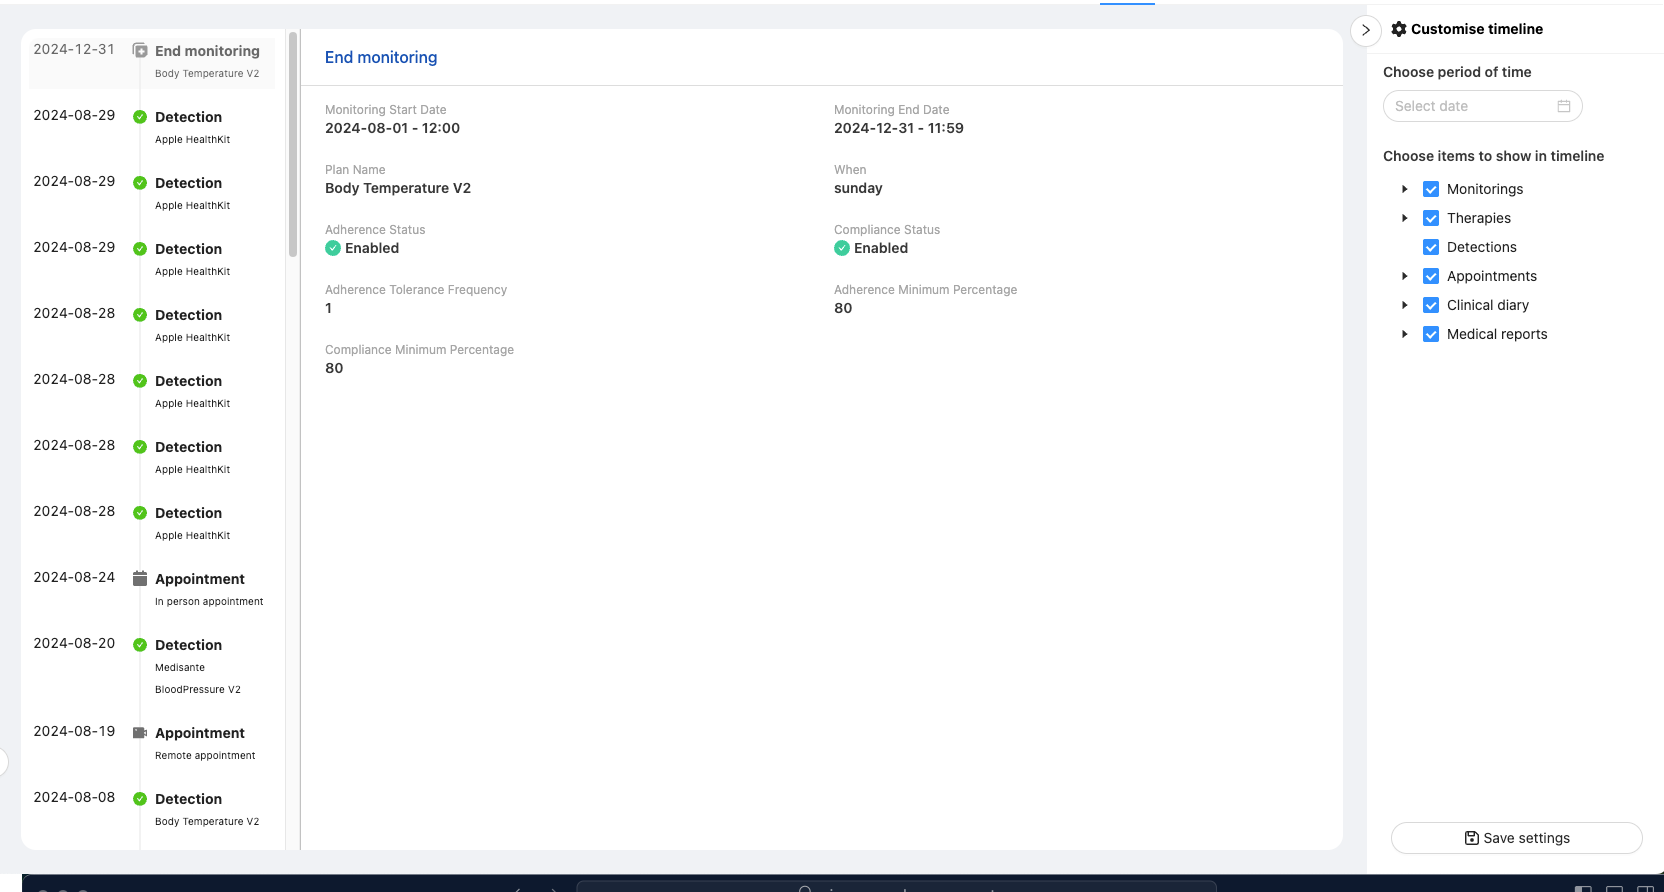1664x892 pixels.
Task: Click the Customise timeline gear icon
Action: tap(1398, 29)
